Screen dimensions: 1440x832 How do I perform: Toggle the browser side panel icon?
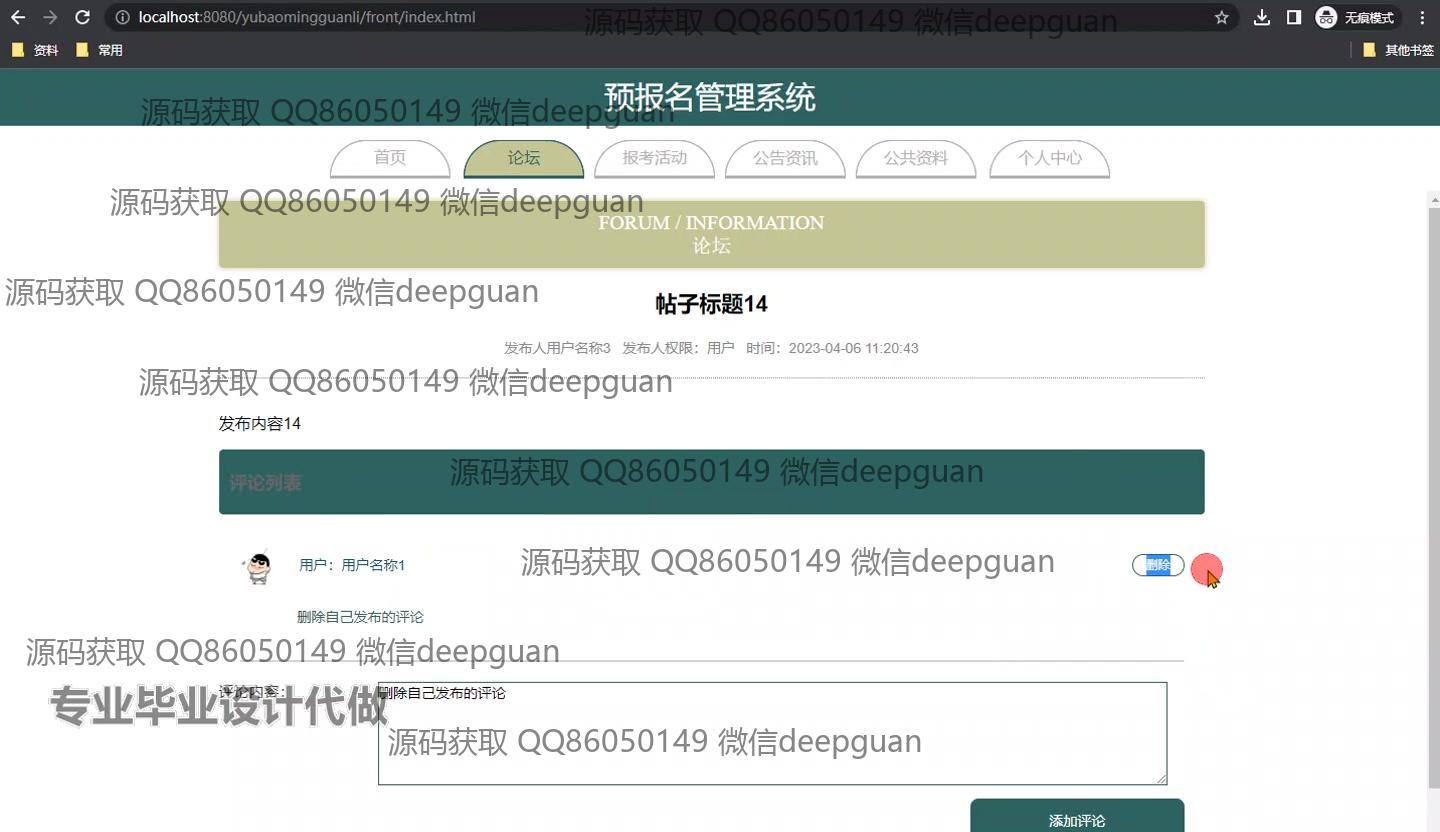(x=1293, y=17)
